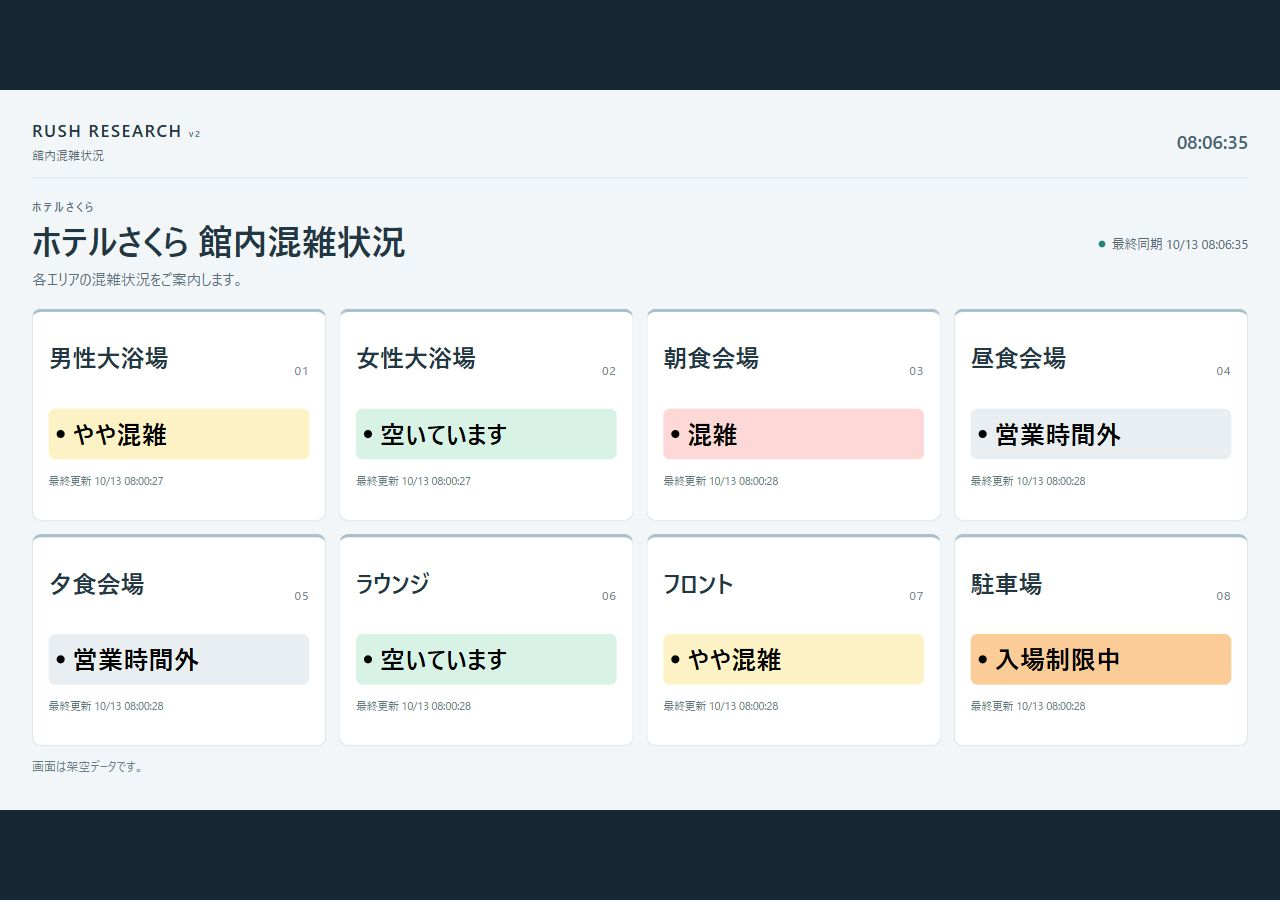Open the 朝食会場 card title
Viewport: 1280px width, 900px height.
(711, 358)
